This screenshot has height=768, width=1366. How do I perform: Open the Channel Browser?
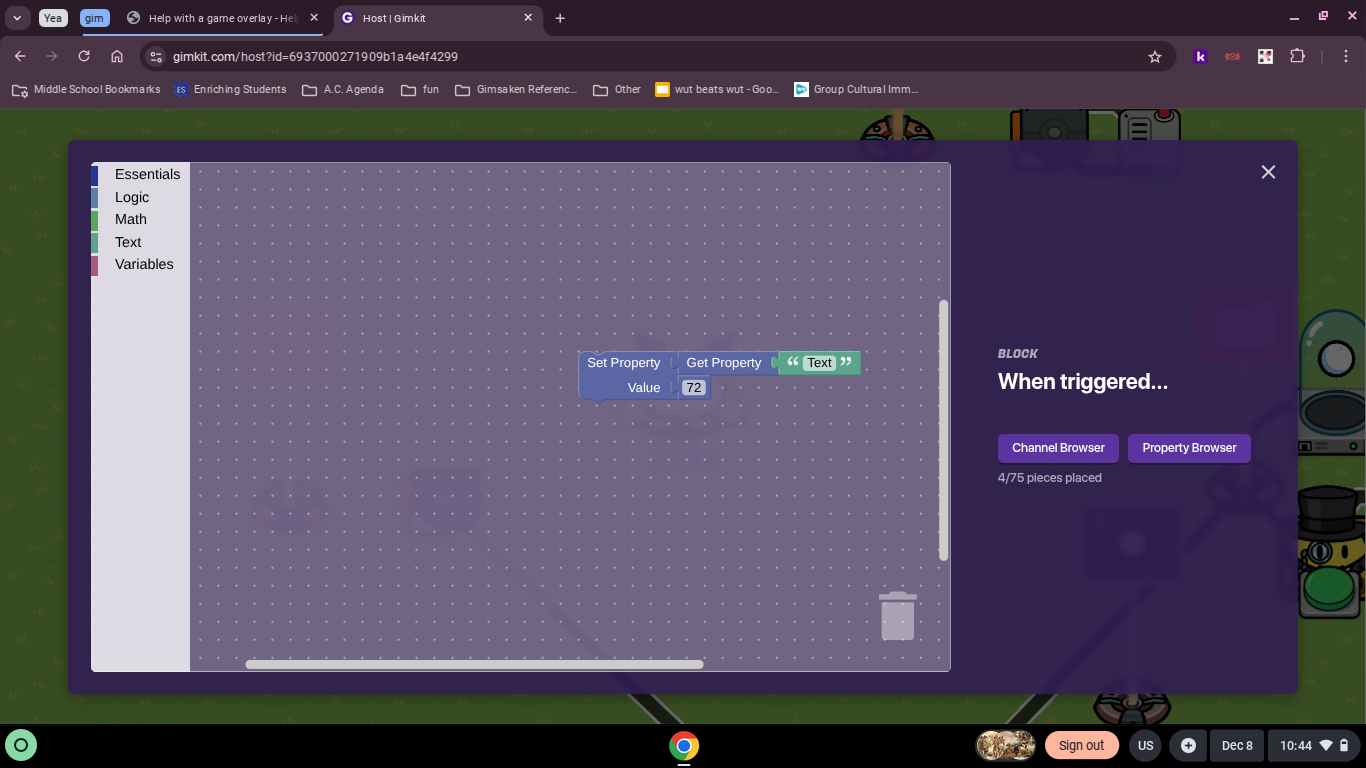(x=1058, y=448)
